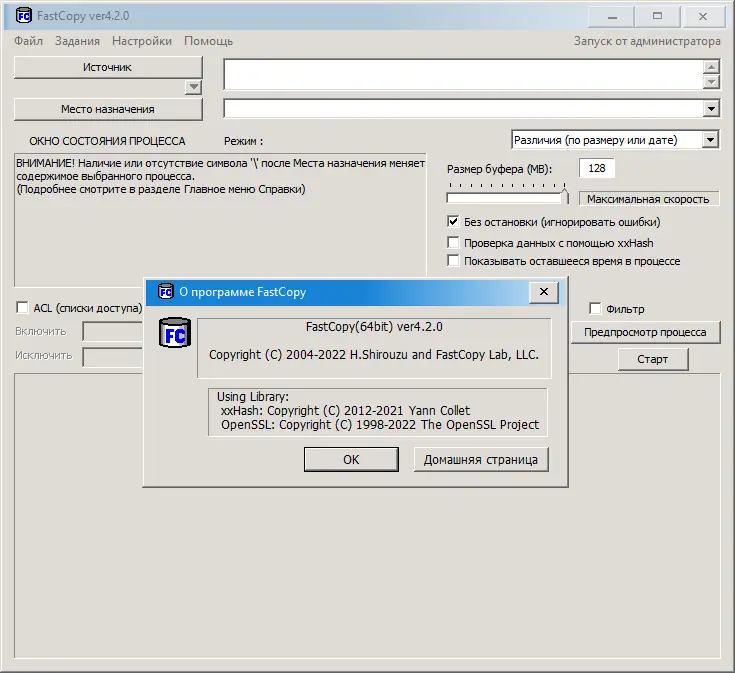Screen dimensions: 735x673
Task: Click the ОКНО СОСТОЯНИЯ ПРОЦЕССА label
Action: (x=107, y=141)
